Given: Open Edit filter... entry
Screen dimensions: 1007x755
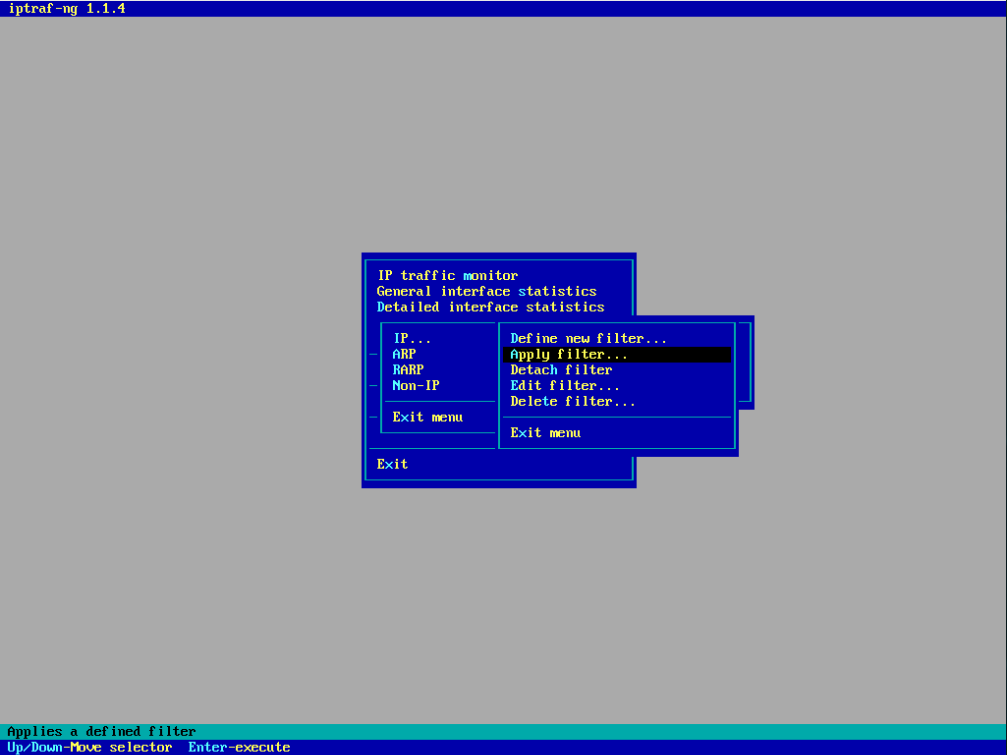Looking at the screenshot, I should [x=565, y=386].
